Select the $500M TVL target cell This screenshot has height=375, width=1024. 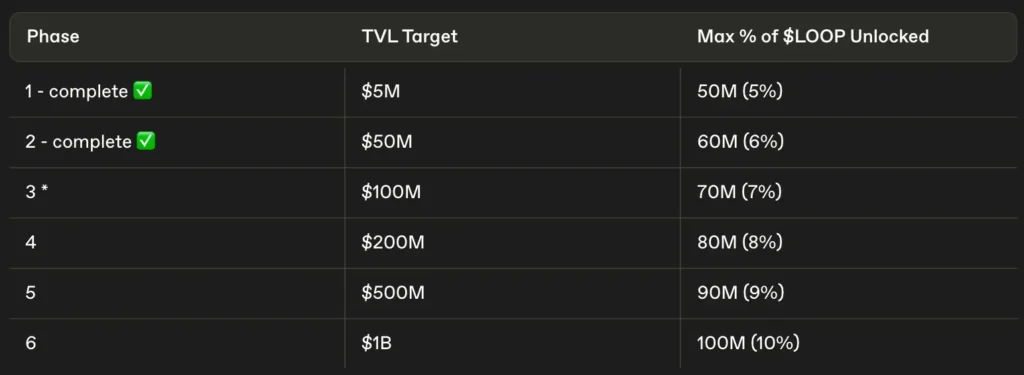pyautogui.click(x=513, y=293)
